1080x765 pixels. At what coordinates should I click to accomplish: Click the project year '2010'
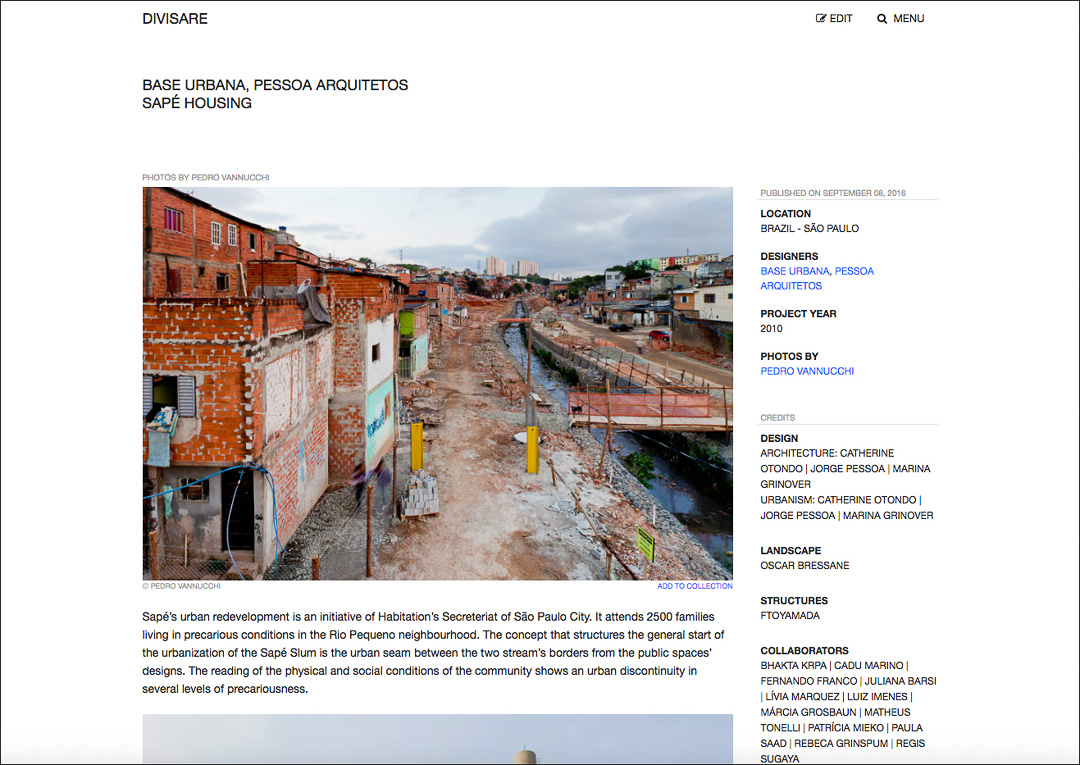[x=771, y=328]
